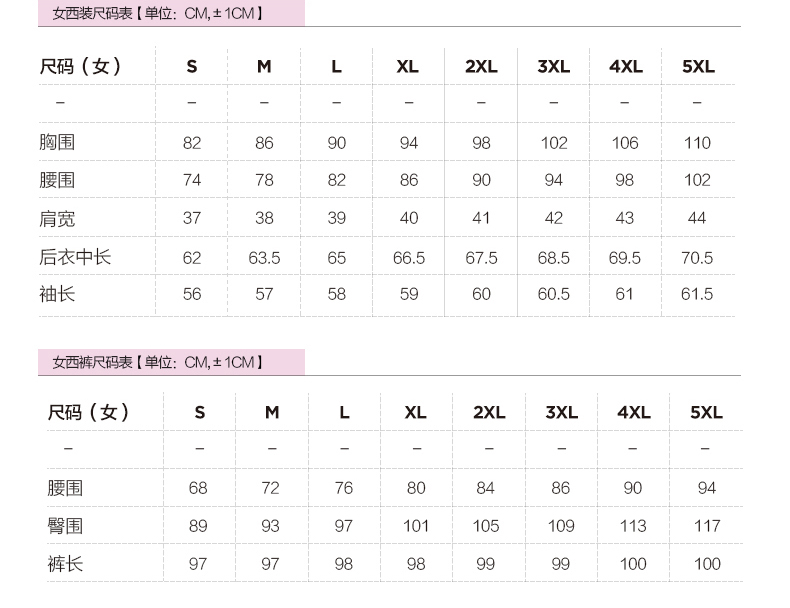
Task: Click the 70.5 back length value for size 5XL
Action: pyautogui.click(x=697, y=258)
